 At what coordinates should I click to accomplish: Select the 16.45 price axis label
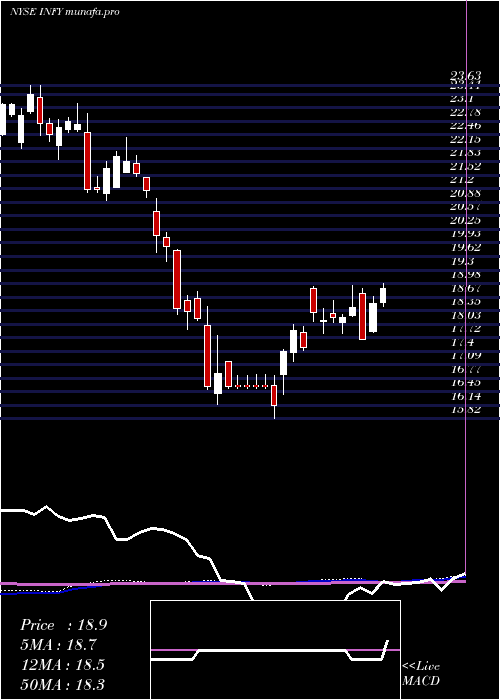point(466,383)
